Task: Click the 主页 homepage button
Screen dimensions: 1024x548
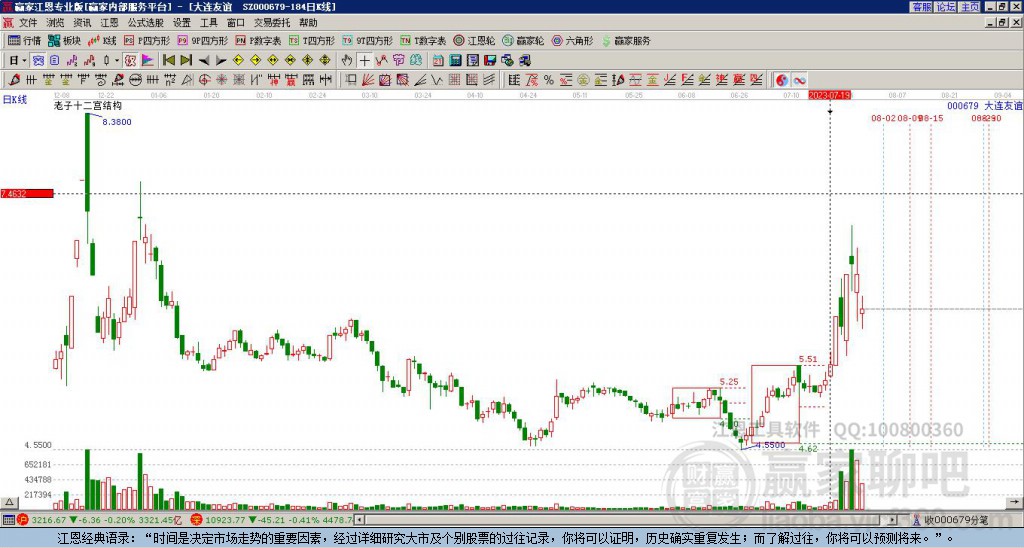Action: point(970,7)
